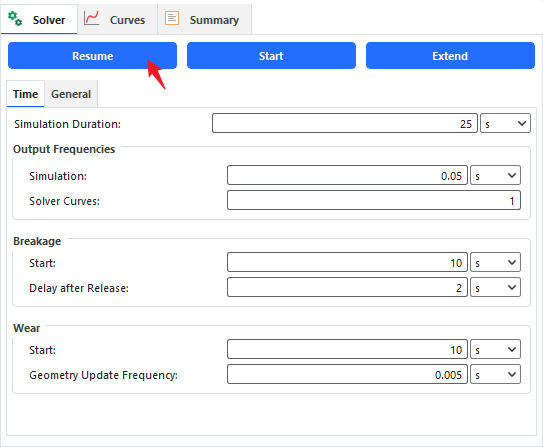
Task: Click the Summary document icon
Action: (x=172, y=18)
